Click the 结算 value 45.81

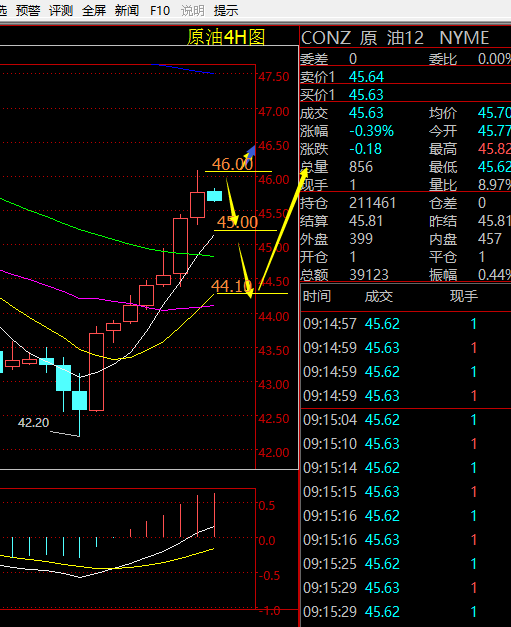(x=366, y=221)
